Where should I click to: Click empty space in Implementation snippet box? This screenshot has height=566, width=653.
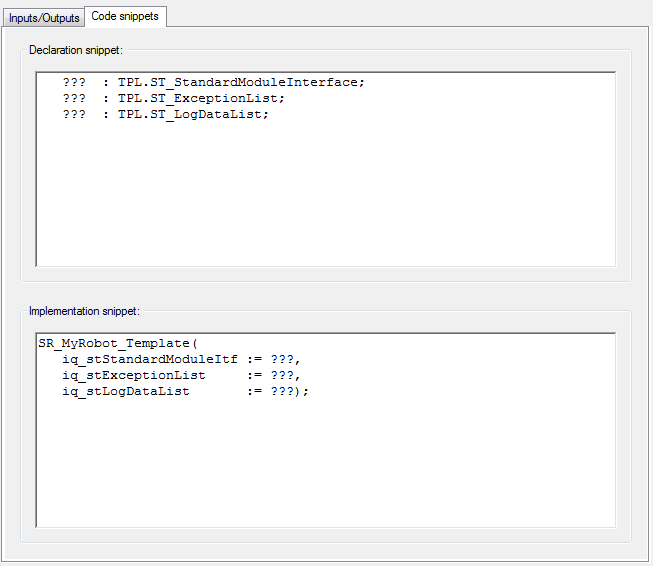(x=325, y=460)
